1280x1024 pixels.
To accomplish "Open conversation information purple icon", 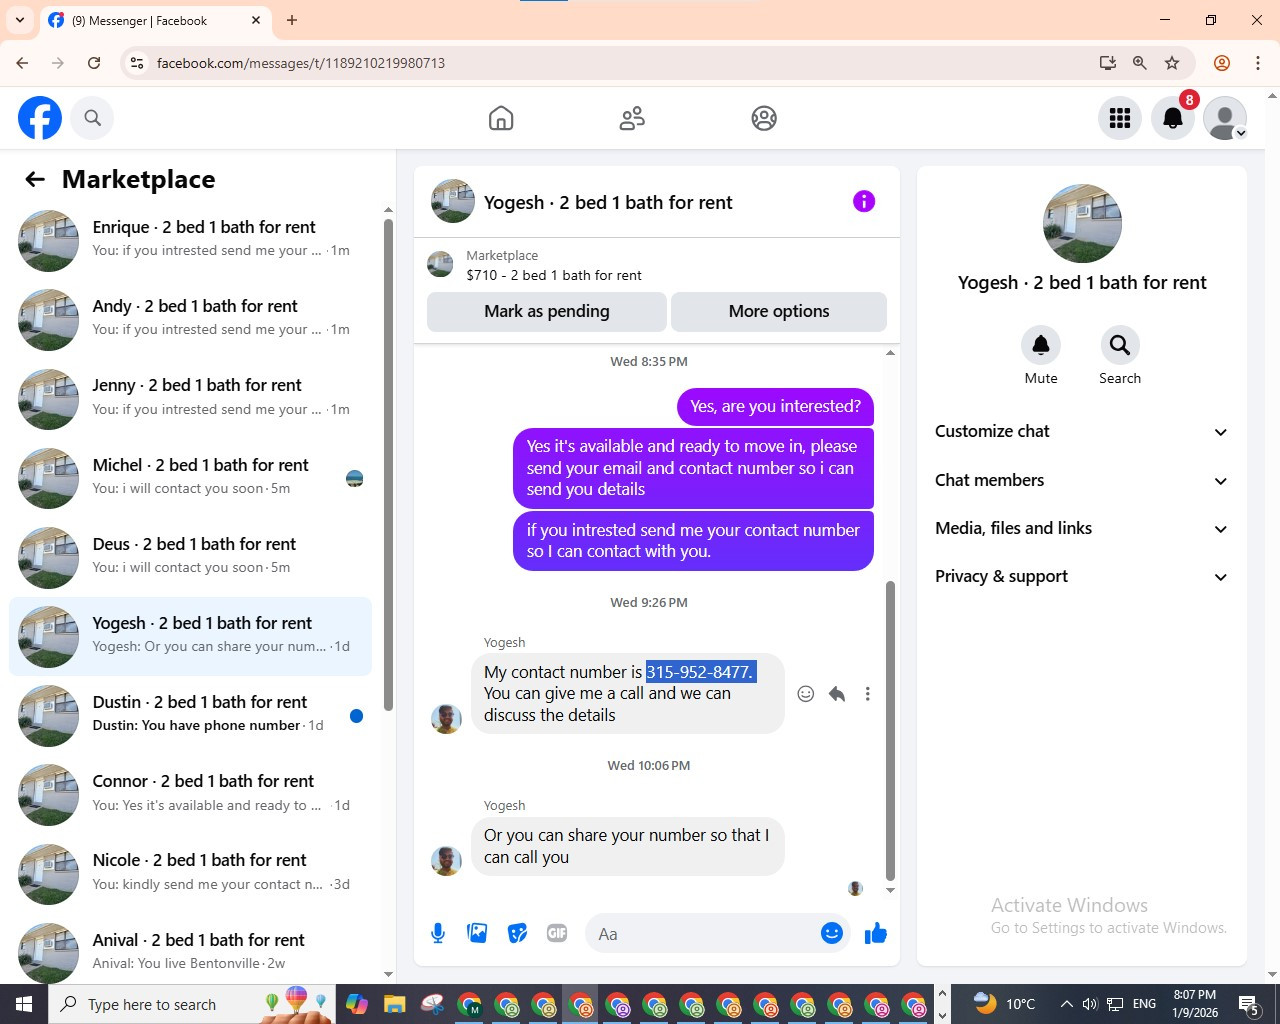I will coord(864,201).
